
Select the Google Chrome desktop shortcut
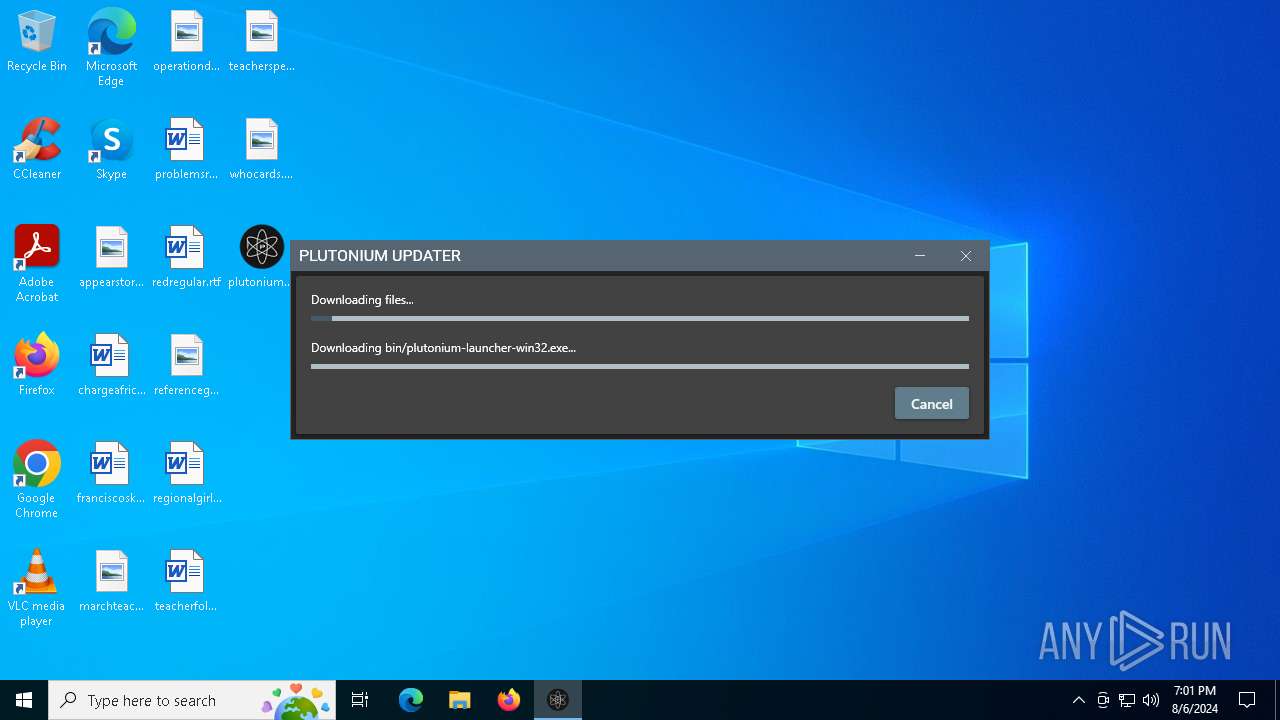click(x=37, y=480)
